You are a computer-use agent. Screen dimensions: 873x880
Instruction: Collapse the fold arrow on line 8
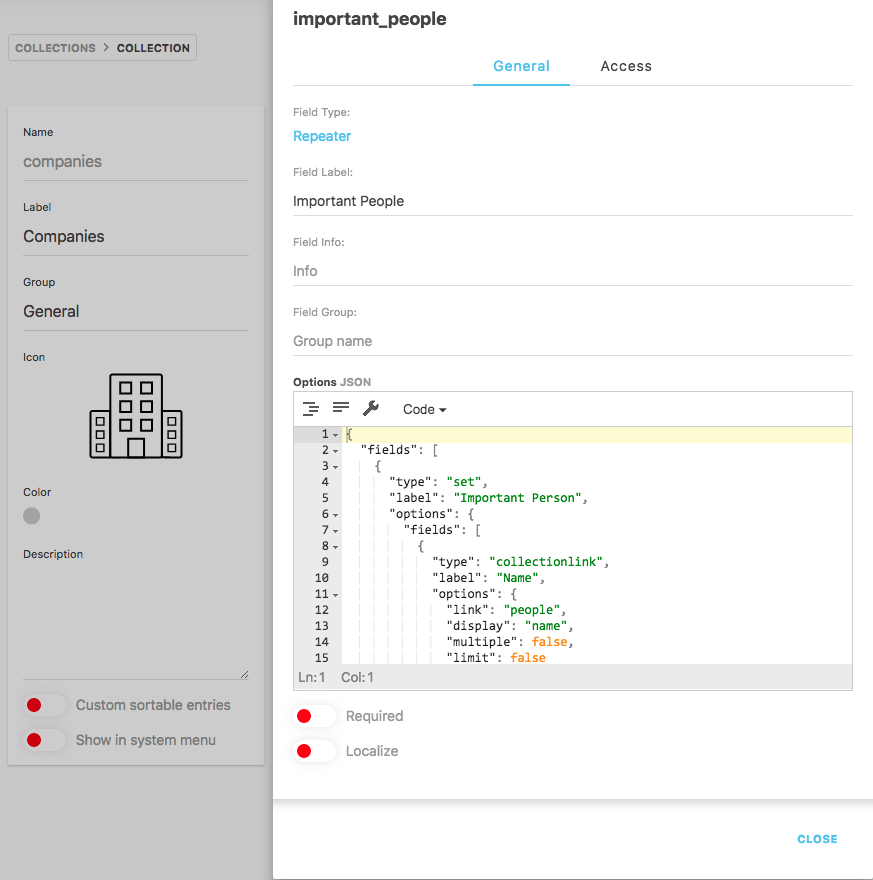336,547
